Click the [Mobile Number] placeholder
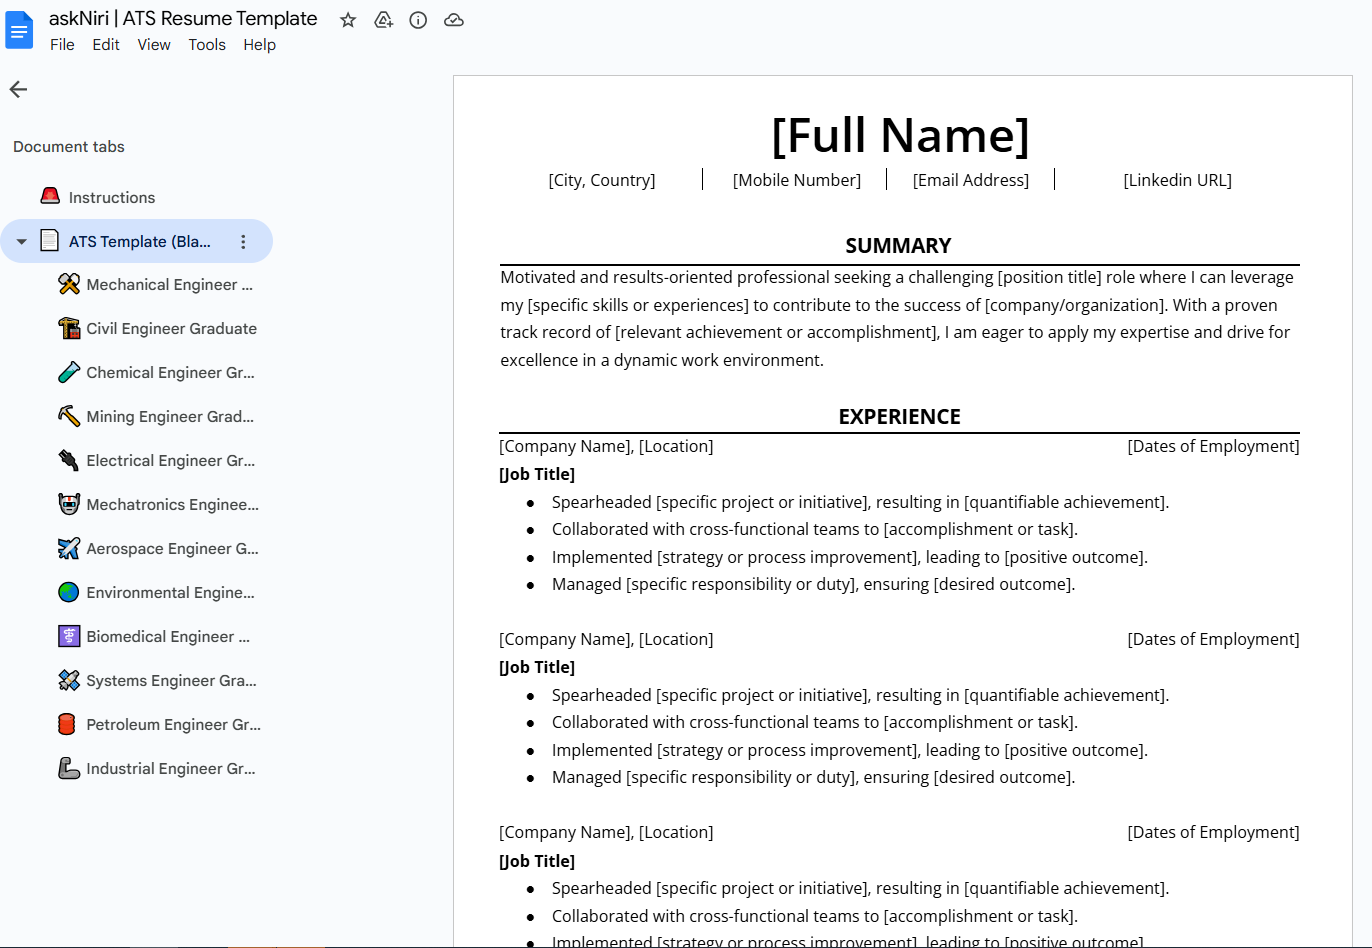The image size is (1372, 948). coord(797,180)
